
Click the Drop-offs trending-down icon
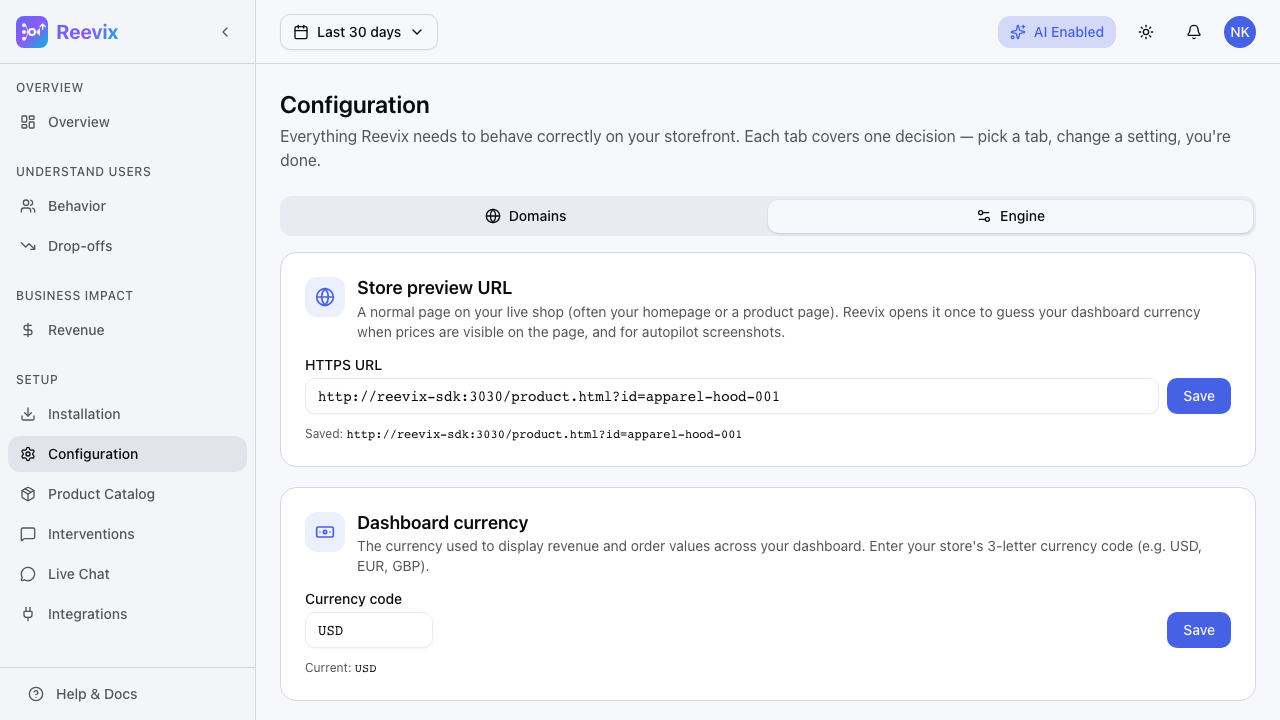pyautogui.click(x=28, y=246)
